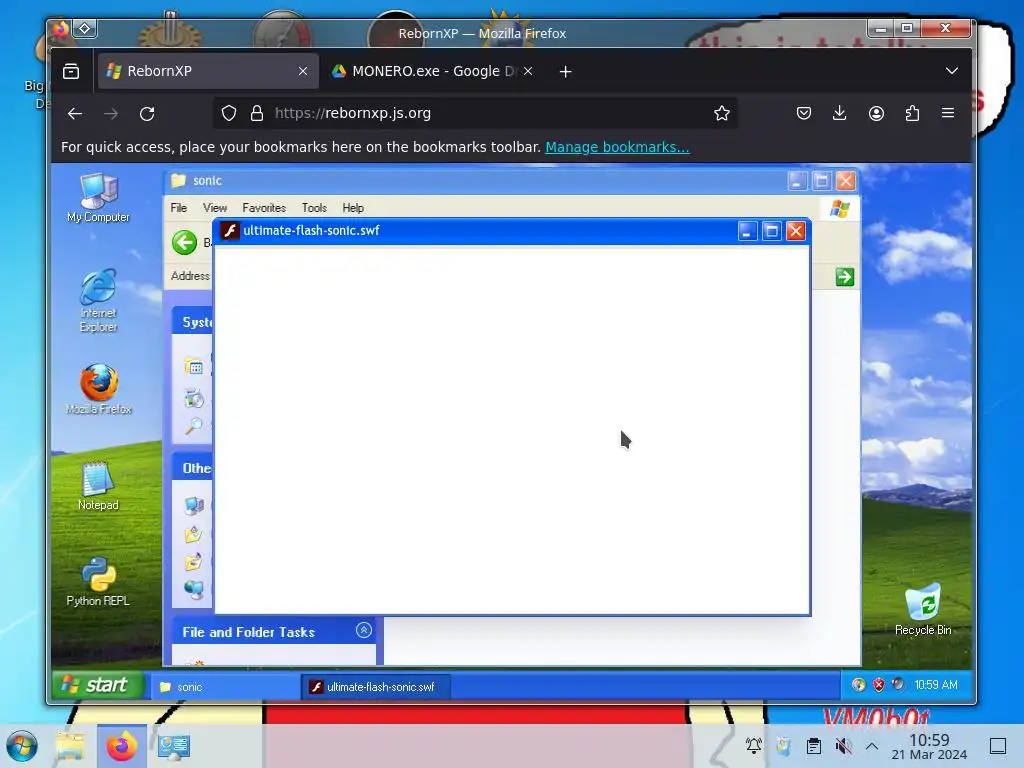Select the sonic taskbar button in XP
This screenshot has height=768, width=1024.
tap(225, 687)
